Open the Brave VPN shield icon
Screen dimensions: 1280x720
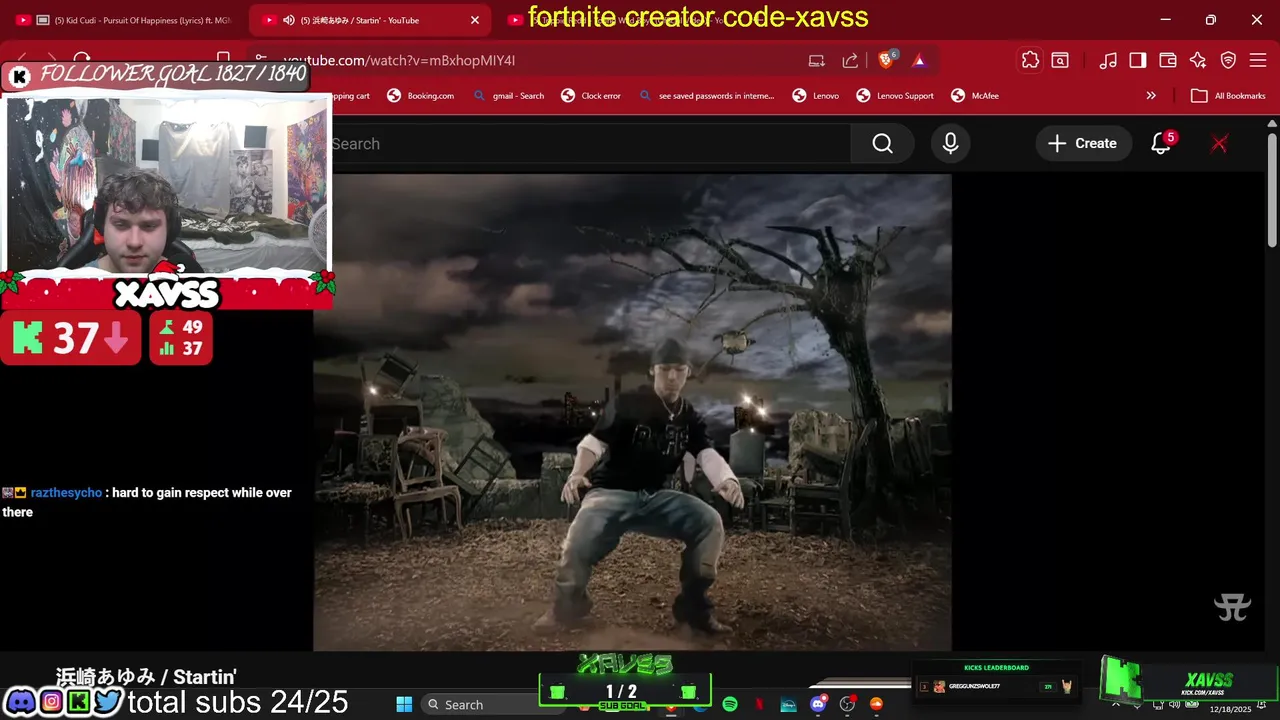pos(1228,61)
